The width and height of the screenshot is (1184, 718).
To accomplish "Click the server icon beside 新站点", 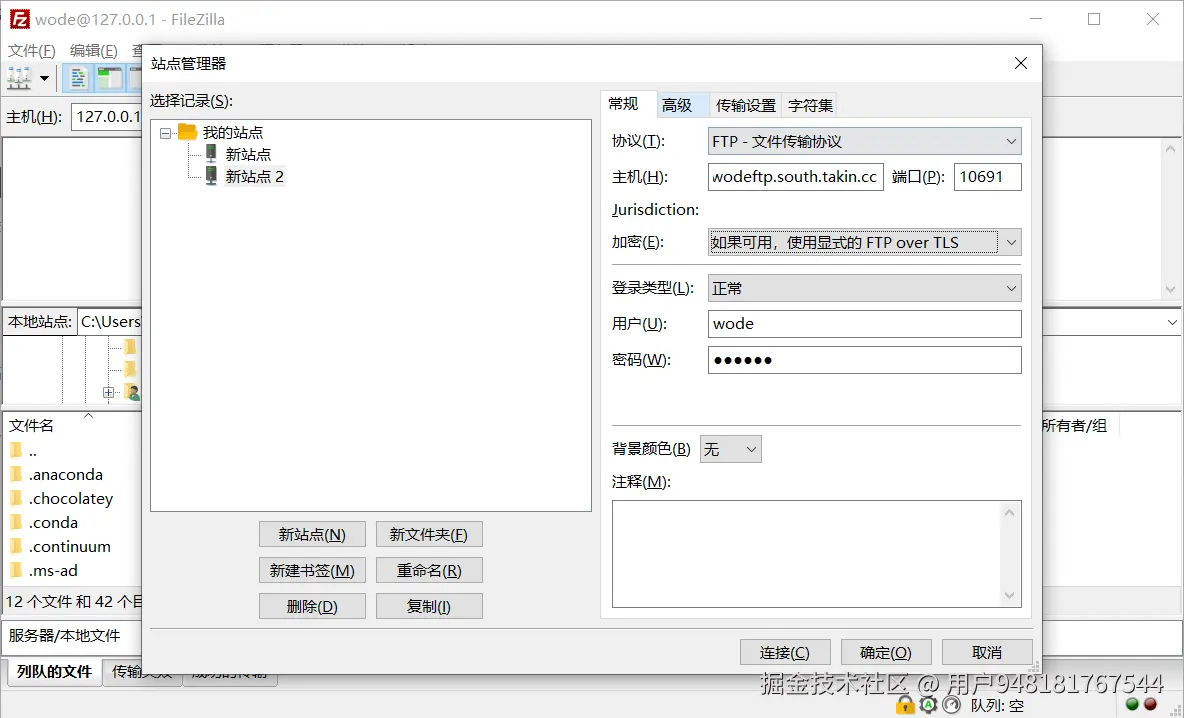I will click(x=211, y=153).
